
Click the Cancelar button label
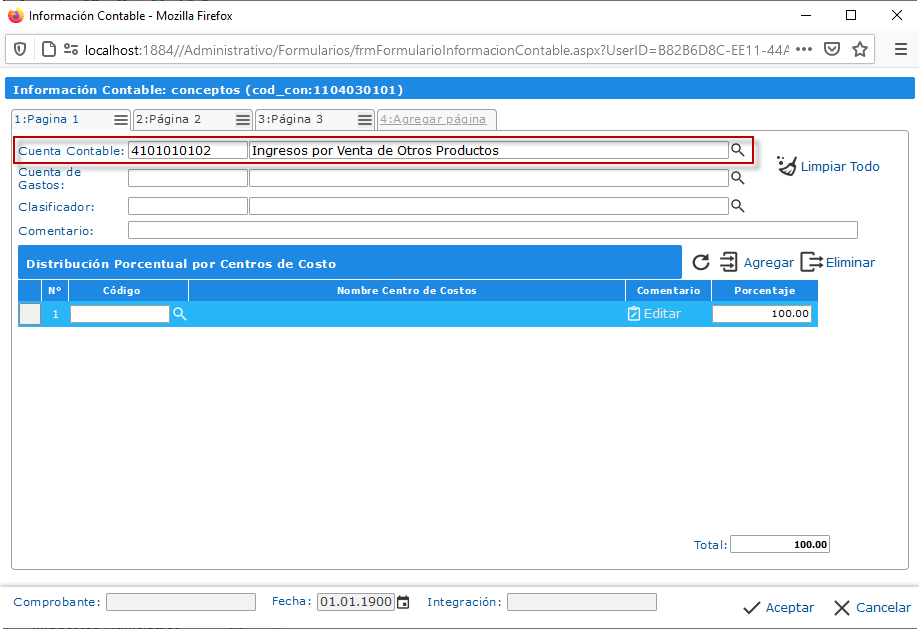[883, 608]
